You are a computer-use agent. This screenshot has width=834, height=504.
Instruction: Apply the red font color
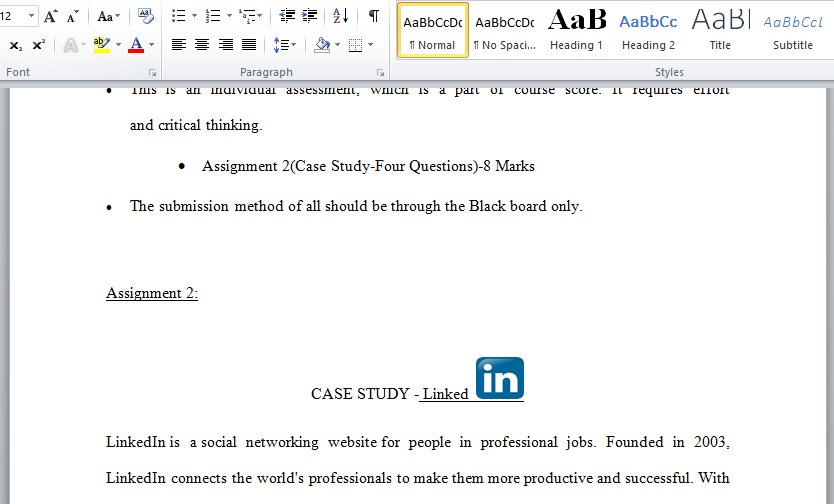pyautogui.click(x=136, y=45)
